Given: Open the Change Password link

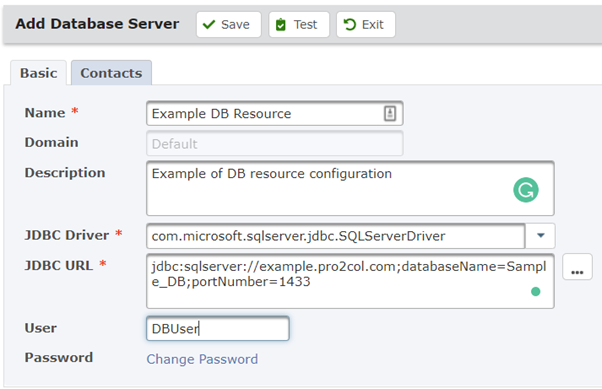Looking at the screenshot, I should click(x=202, y=359).
